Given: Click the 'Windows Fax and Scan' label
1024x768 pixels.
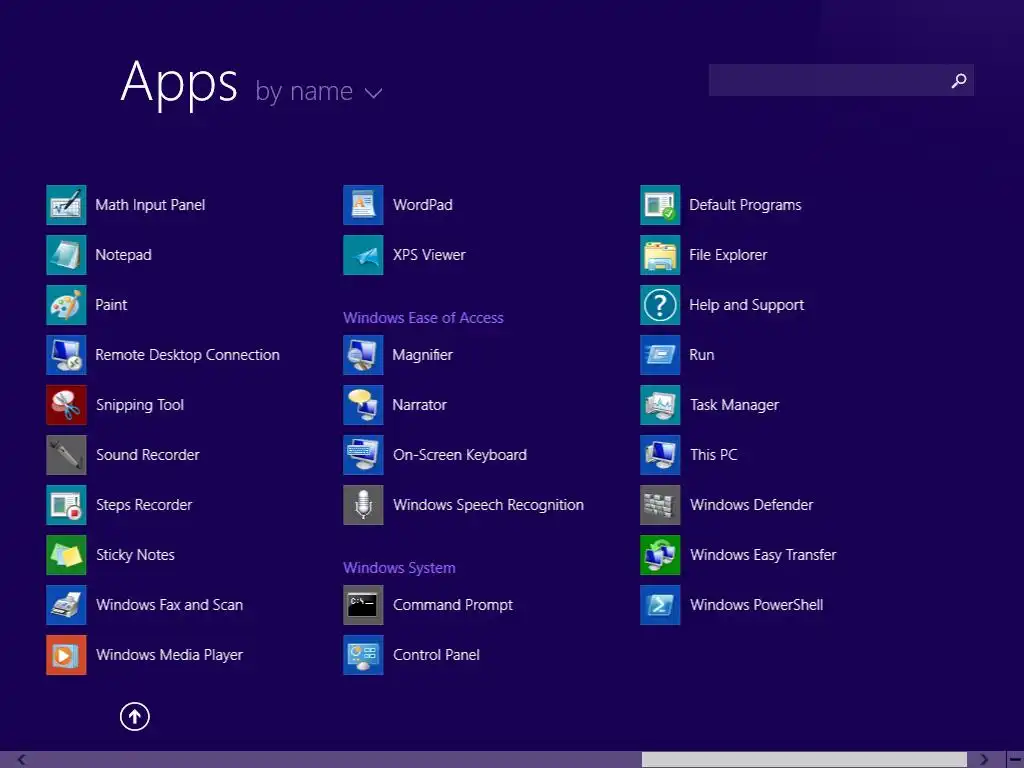Looking at the screenshot, I should coord(169,605).
